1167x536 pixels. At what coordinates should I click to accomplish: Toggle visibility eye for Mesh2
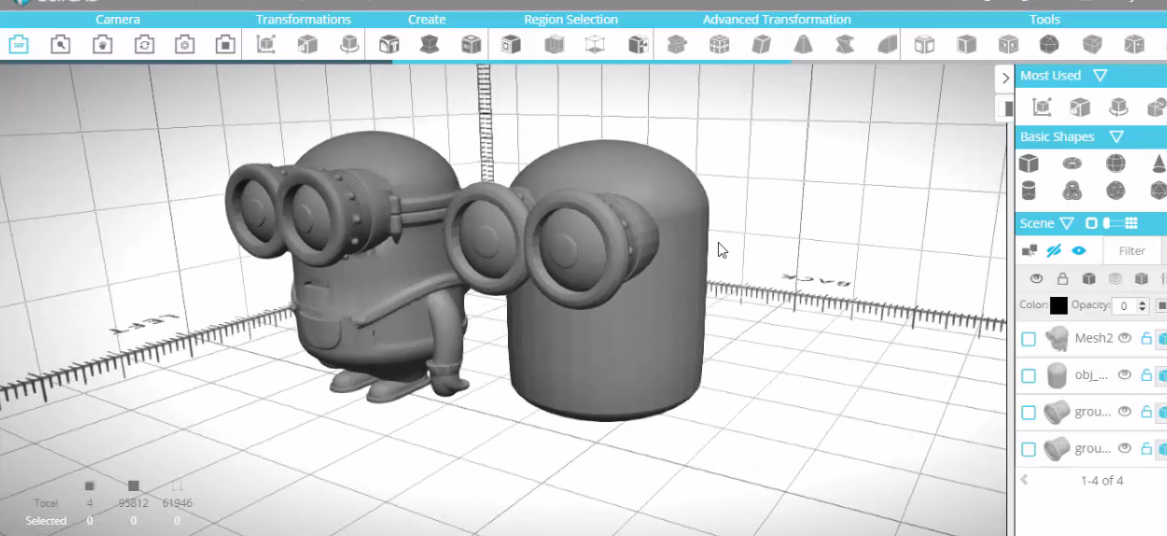click(x=1125, y=338)
